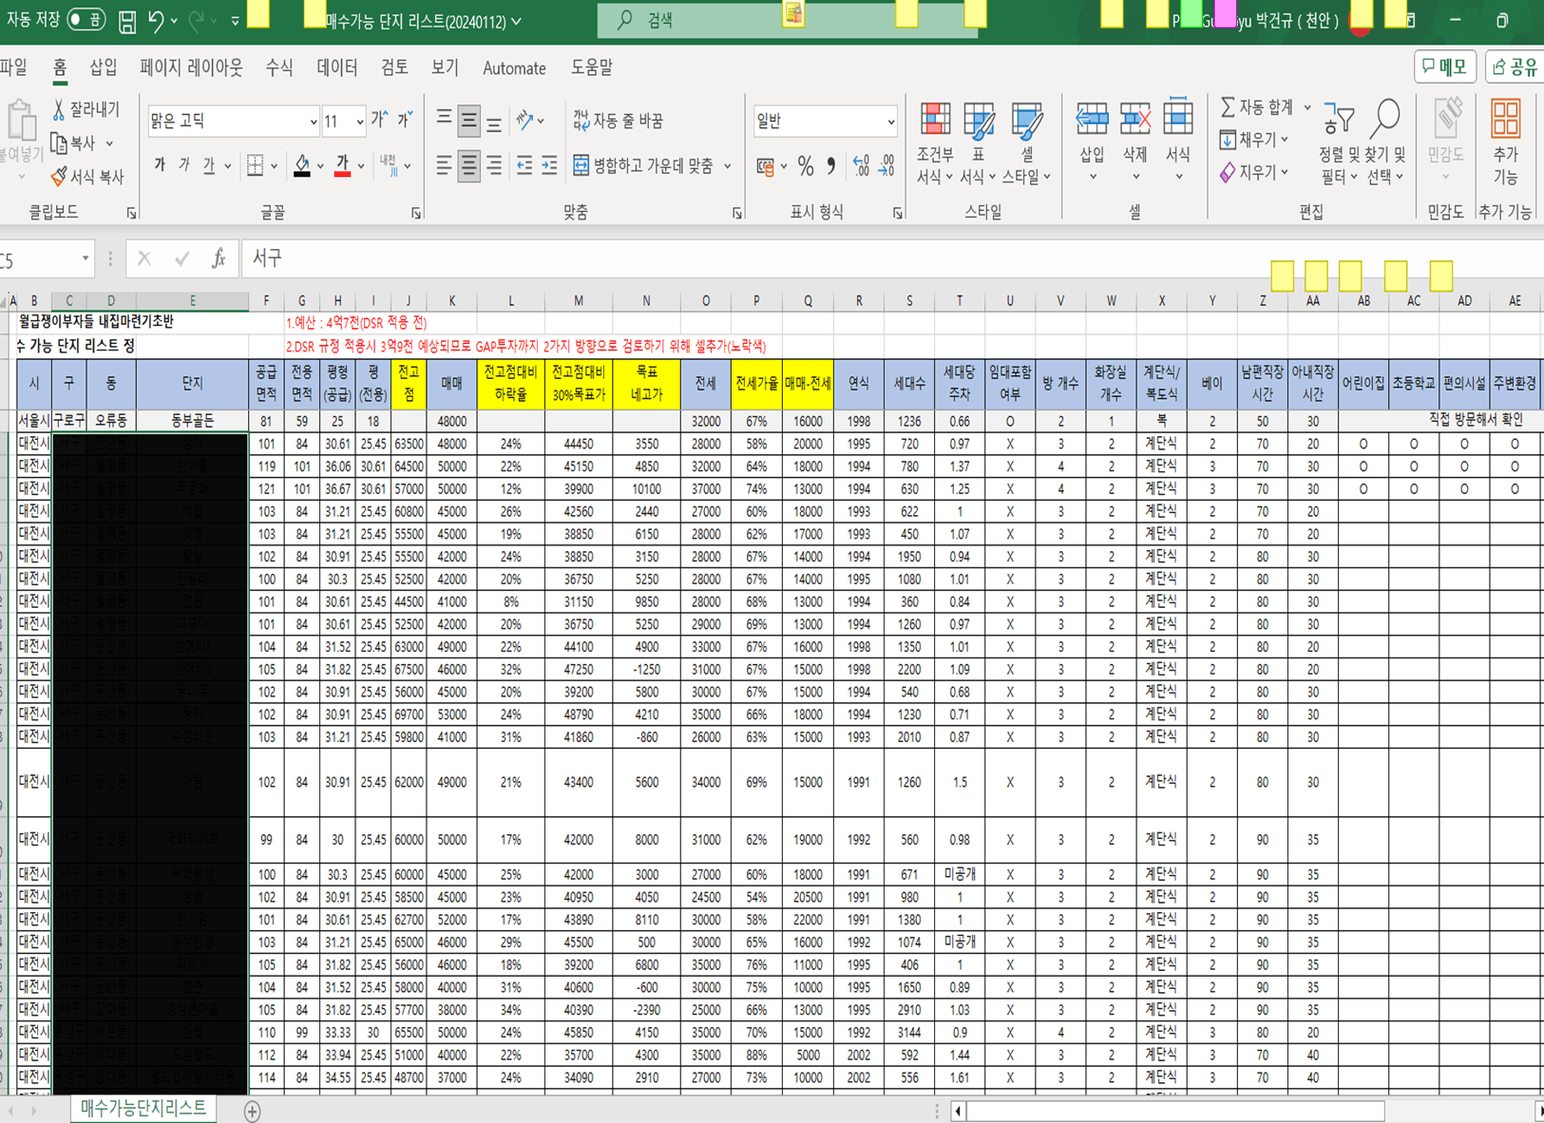Click the fx insert function icon
The height and width of the screenshot is (1123, 1544).
pyautogui.click(x=218, y=259)
